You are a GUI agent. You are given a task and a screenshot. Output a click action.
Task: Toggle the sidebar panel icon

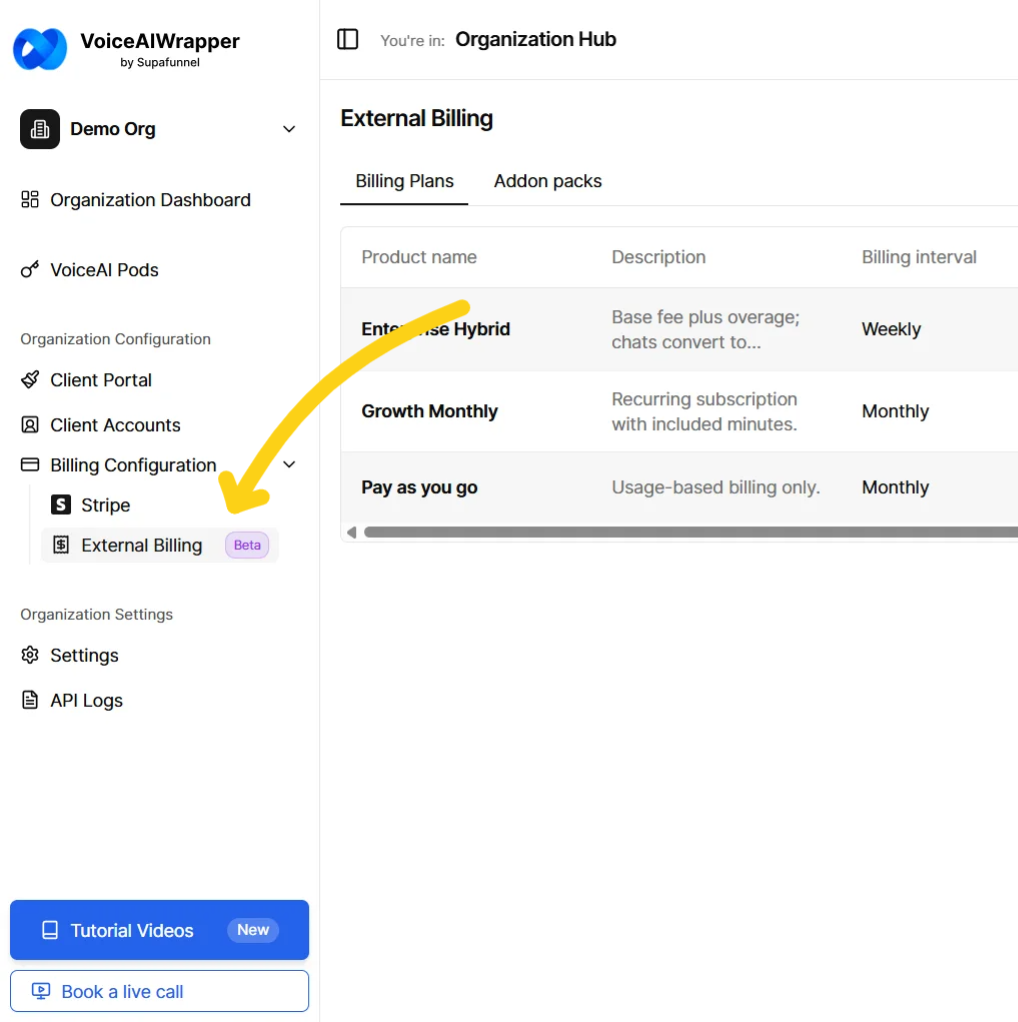348,40
